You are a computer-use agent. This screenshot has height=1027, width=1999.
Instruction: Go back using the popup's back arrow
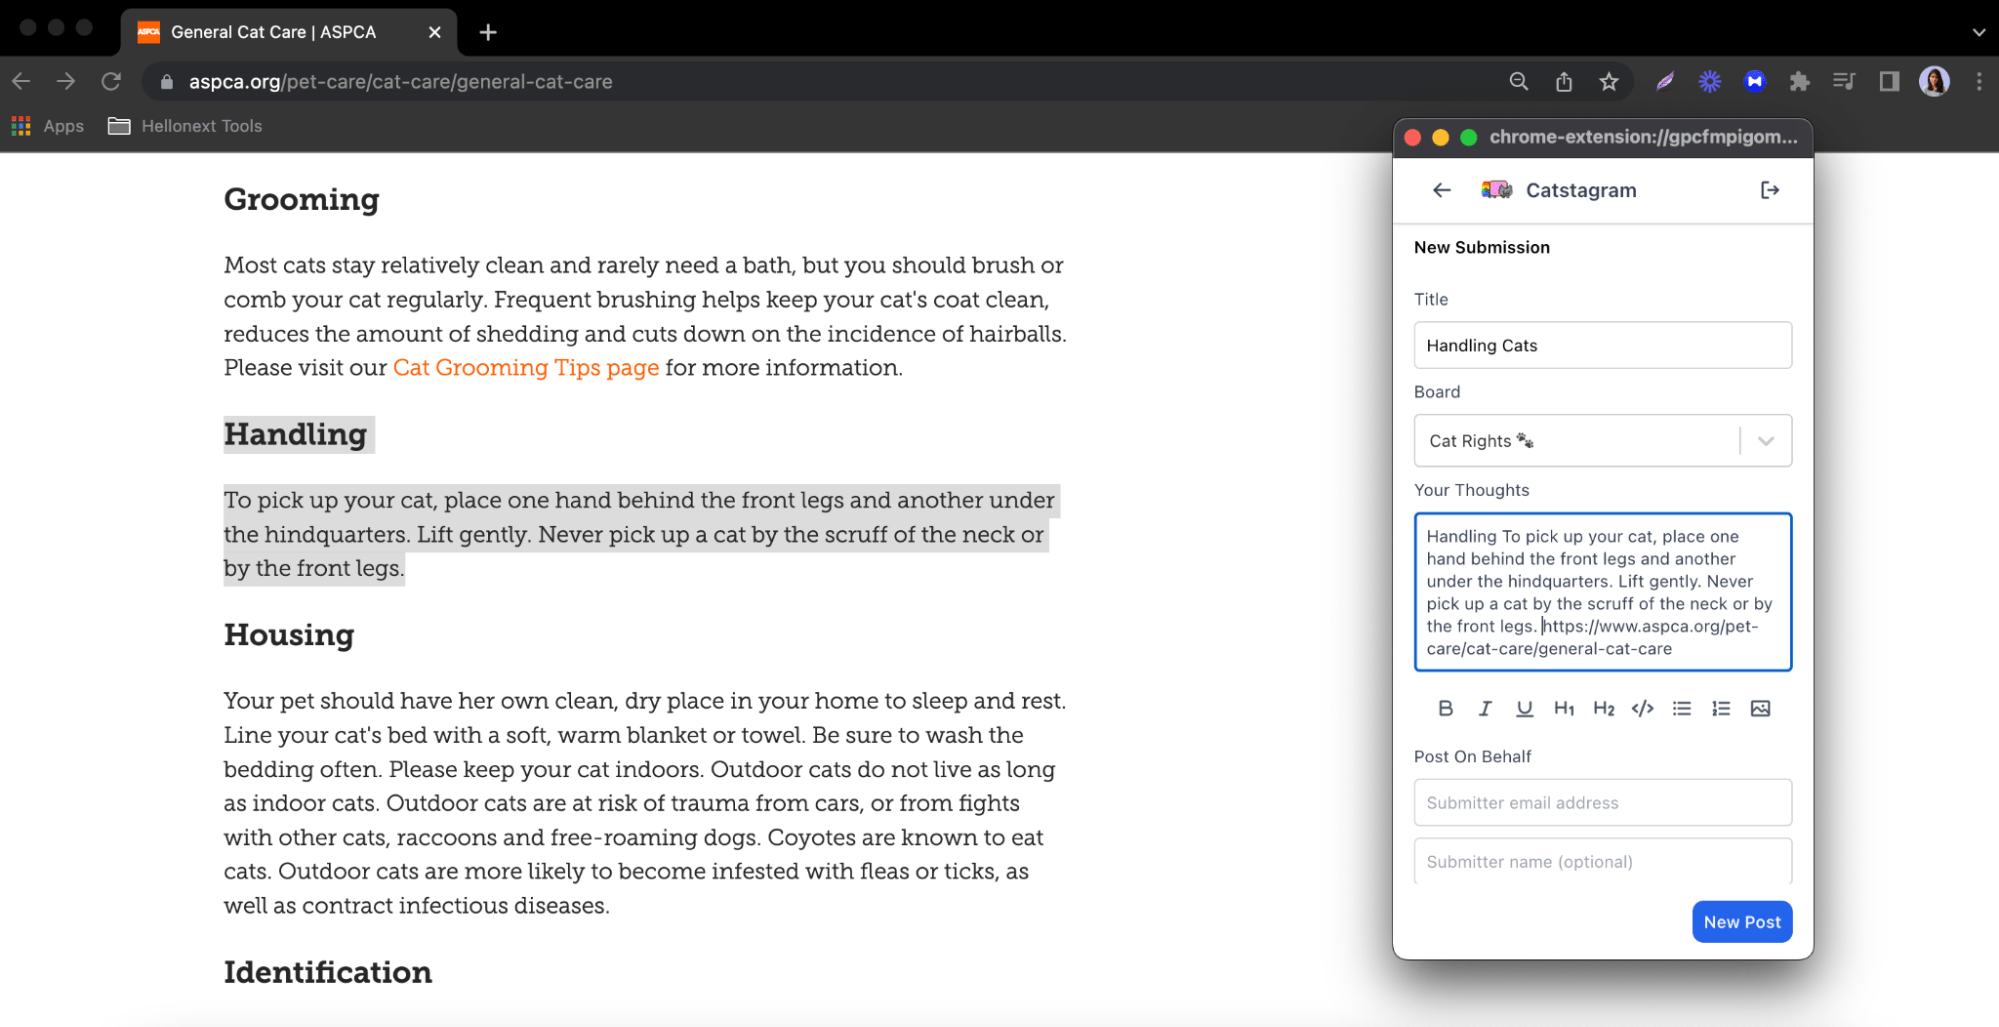tap(1441, 190)
